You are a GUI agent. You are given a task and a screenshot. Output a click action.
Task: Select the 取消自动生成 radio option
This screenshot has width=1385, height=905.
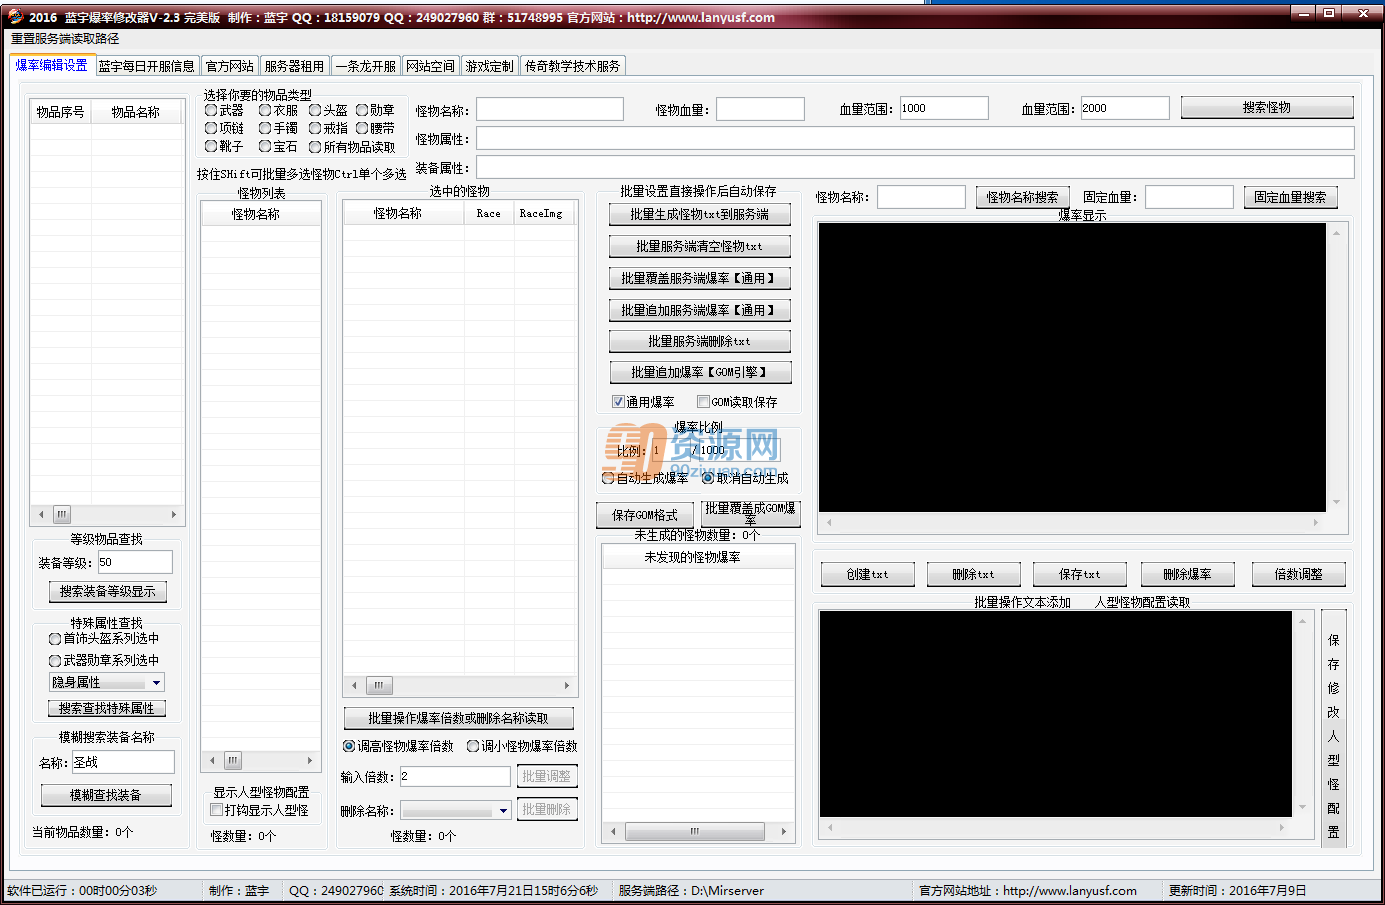[708, 478]
